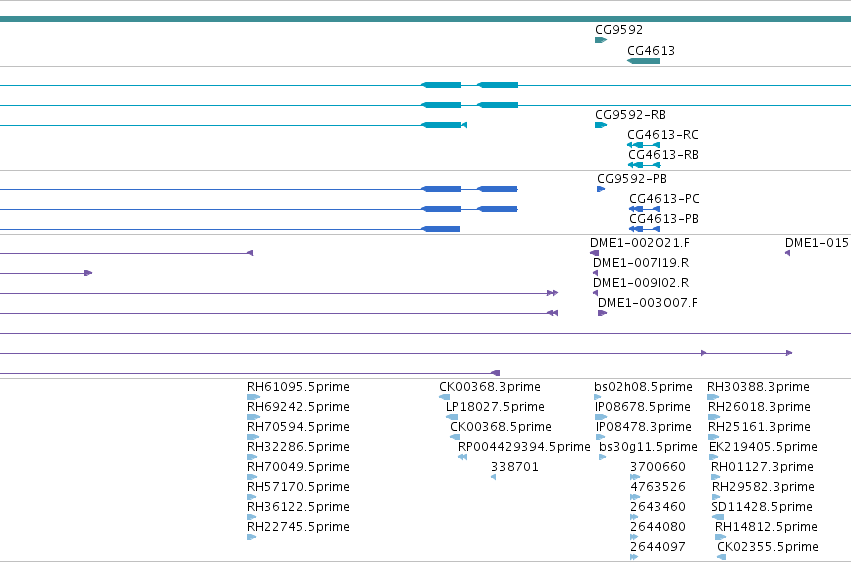851x562 pixels.
Task: Select EST EK219405.5prime
Action: [x=714, y=457]
